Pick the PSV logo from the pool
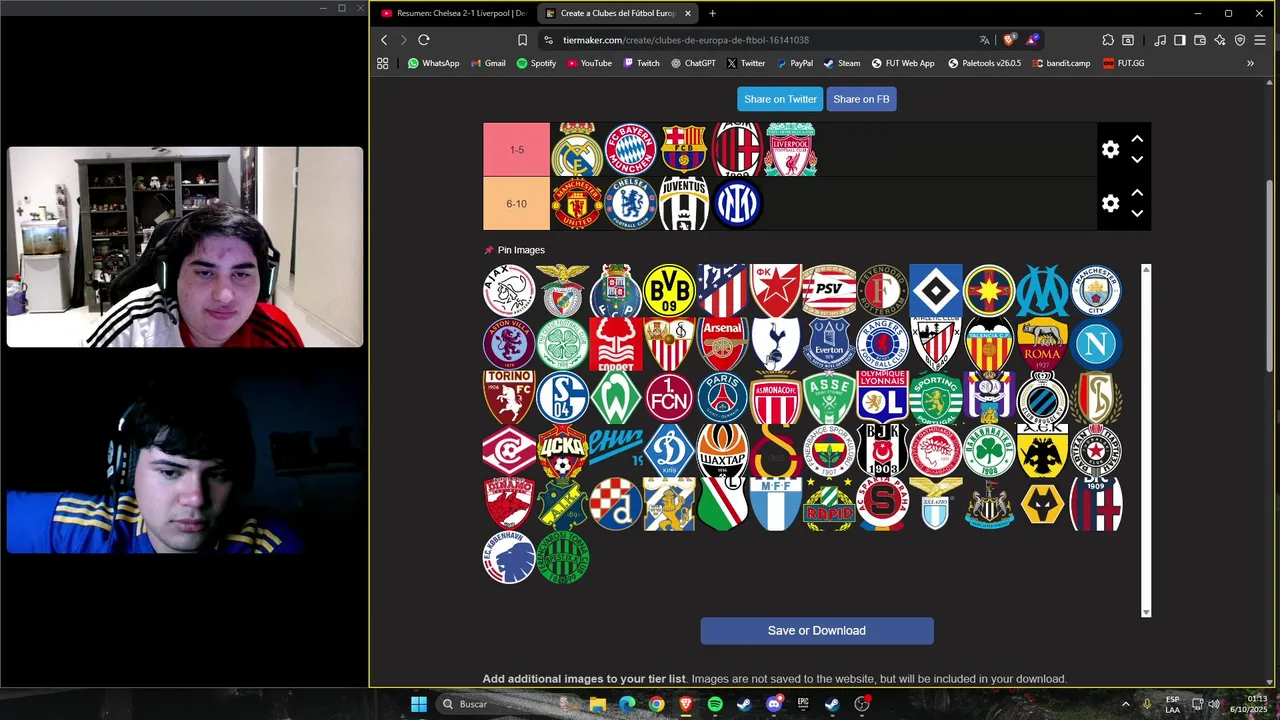The image size is (1280, 720). pos(829,290)
